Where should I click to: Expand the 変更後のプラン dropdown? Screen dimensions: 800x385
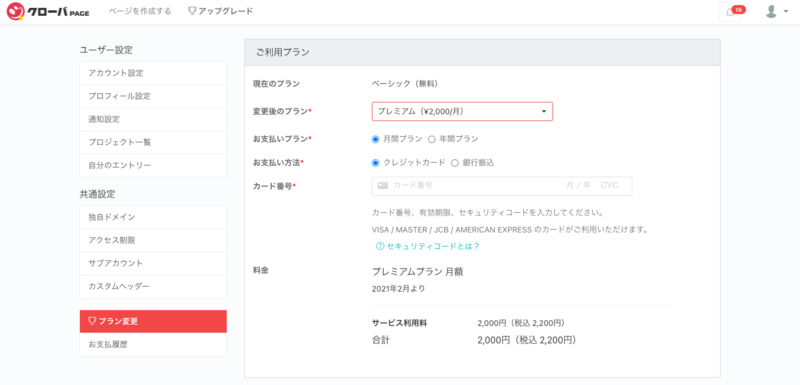tap(462, 111)
